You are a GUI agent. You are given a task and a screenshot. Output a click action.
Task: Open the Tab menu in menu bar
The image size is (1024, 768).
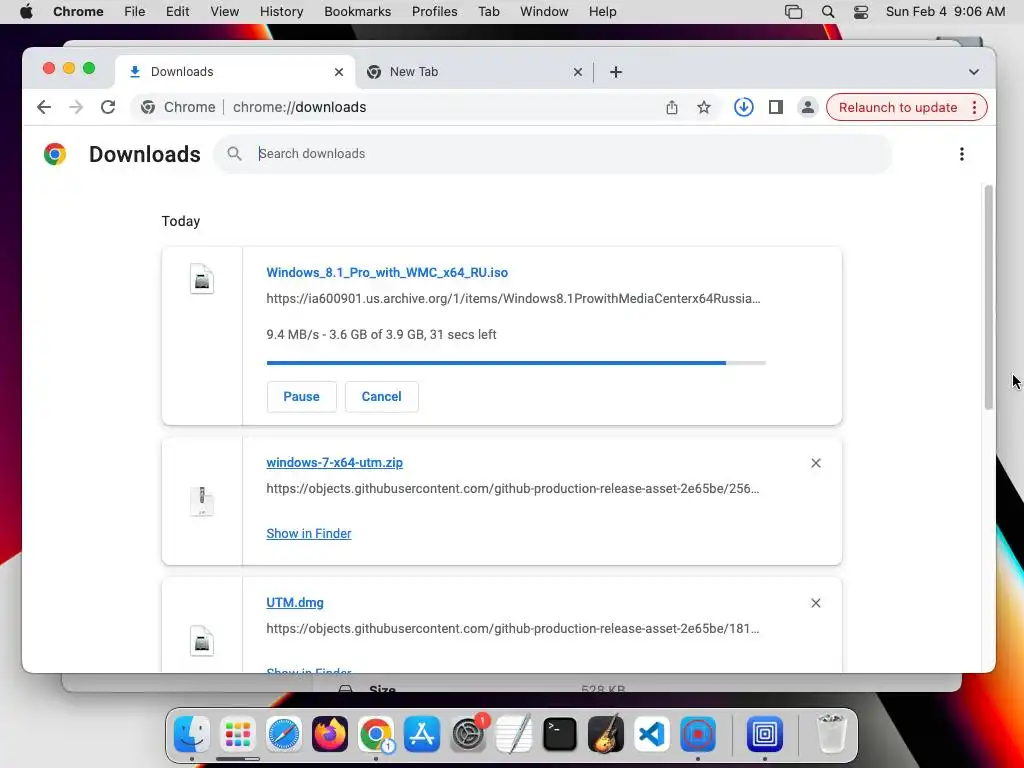pyautogui.click(x=488, y=12)
